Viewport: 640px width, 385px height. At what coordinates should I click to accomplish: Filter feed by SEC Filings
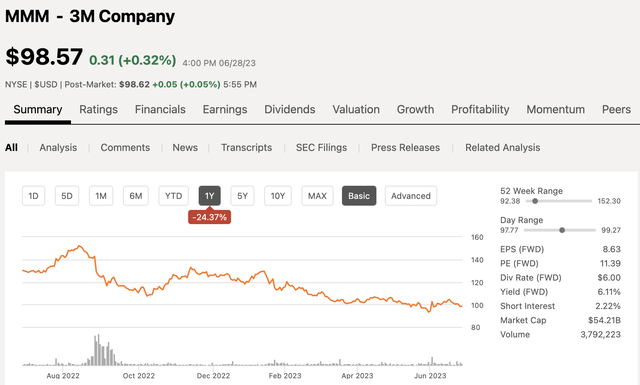tap(321, 147)
